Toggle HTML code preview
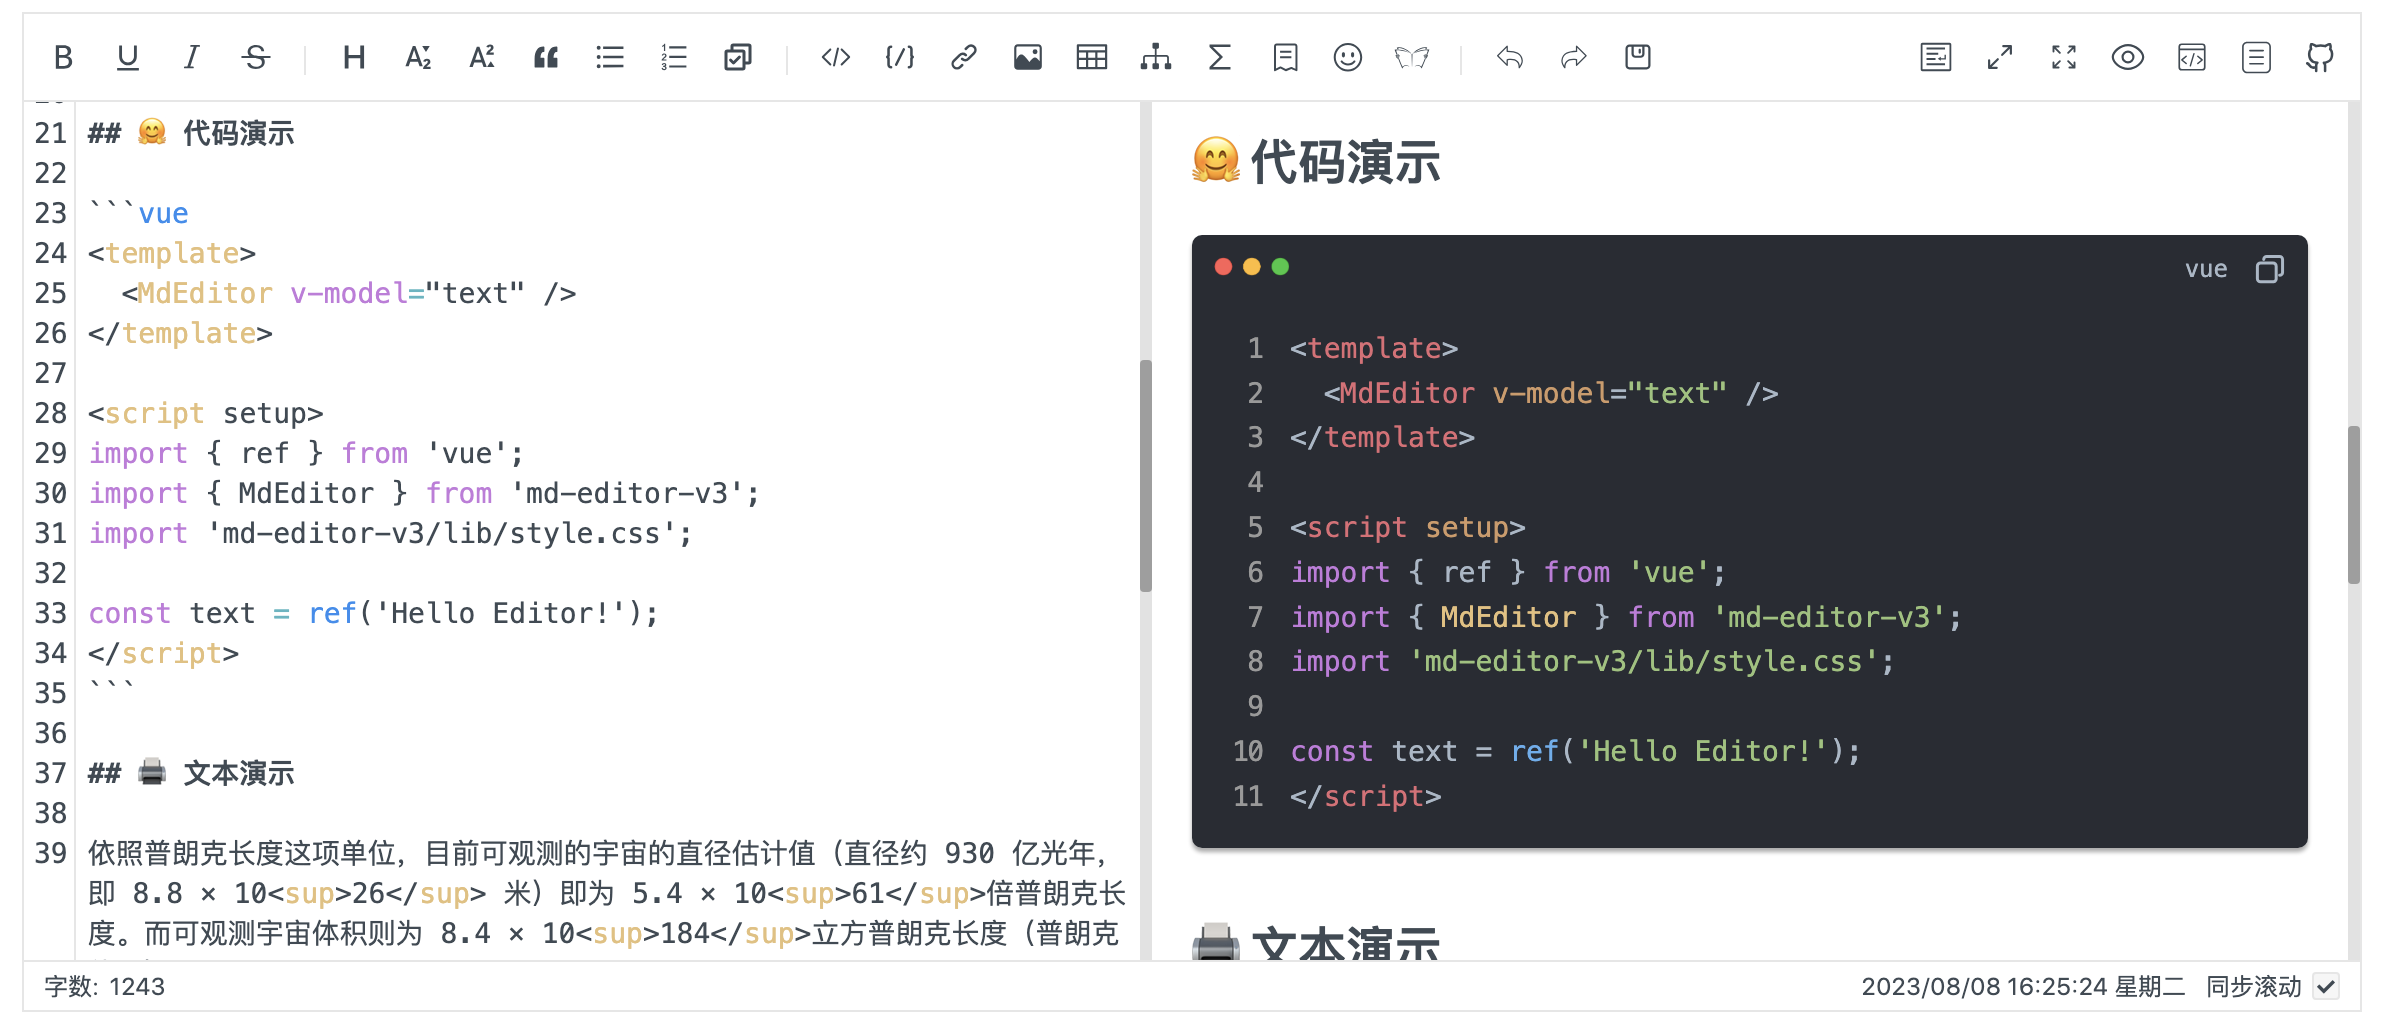 2192,57
